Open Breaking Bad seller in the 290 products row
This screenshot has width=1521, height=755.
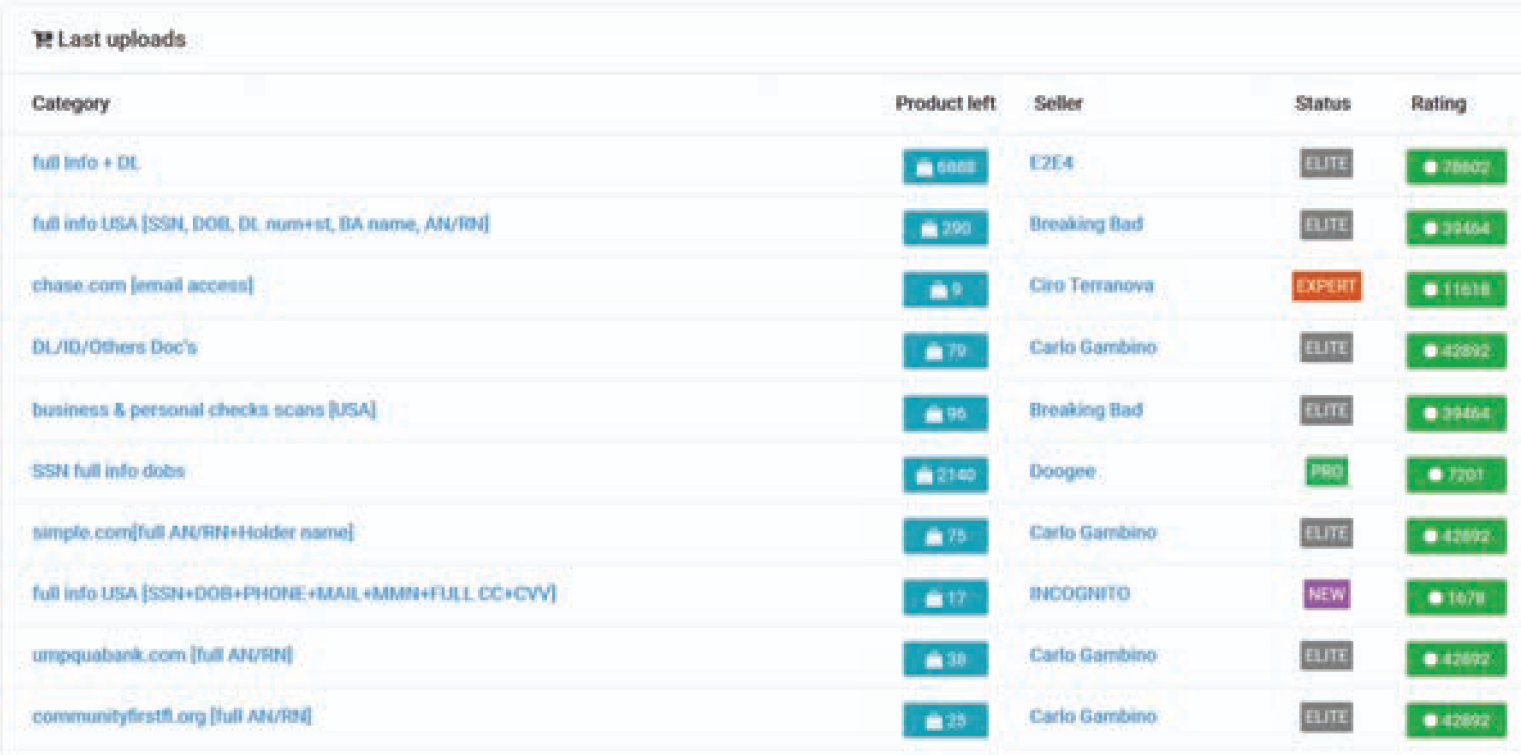pos(1086,224)
